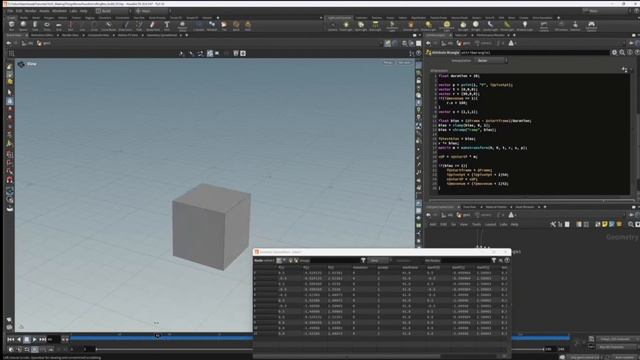Open the Attribute Wrangle parameter gear menu
The image size is (640, 360).
[614, 53]
